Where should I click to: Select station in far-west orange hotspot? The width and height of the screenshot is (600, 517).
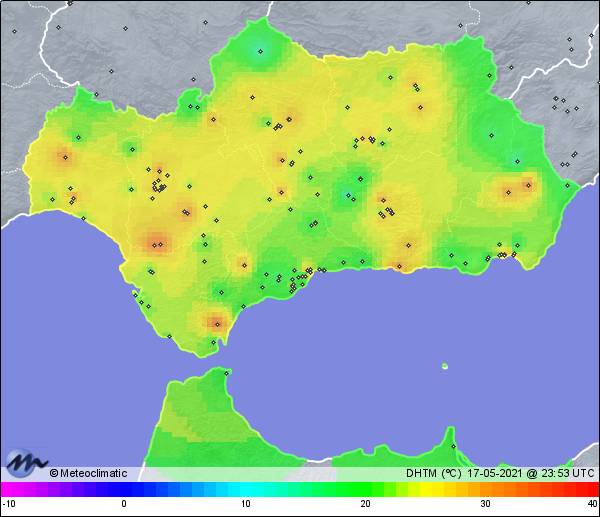65,157
